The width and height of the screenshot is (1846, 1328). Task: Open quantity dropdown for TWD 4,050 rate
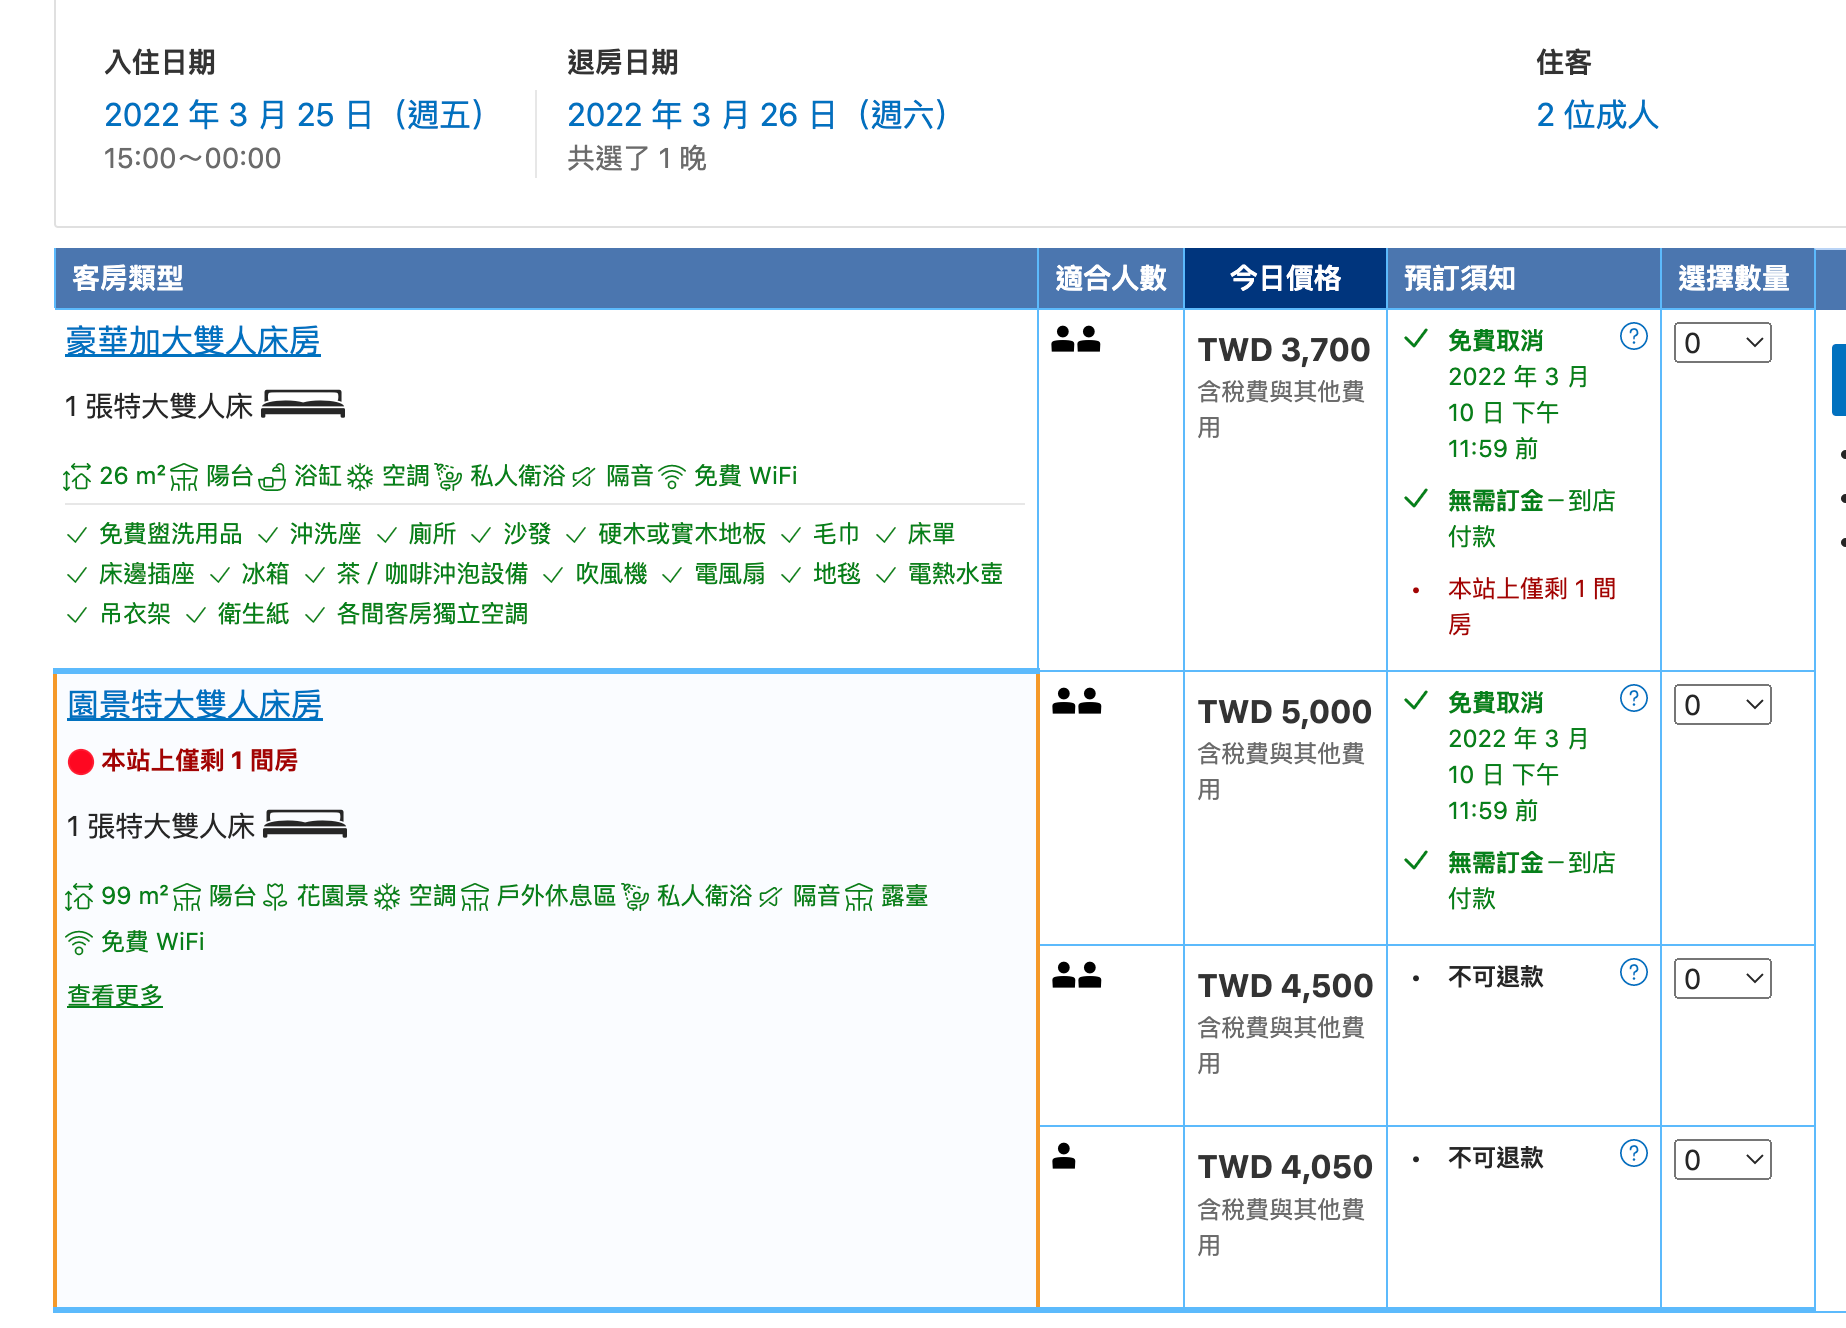[1722, 1160]
